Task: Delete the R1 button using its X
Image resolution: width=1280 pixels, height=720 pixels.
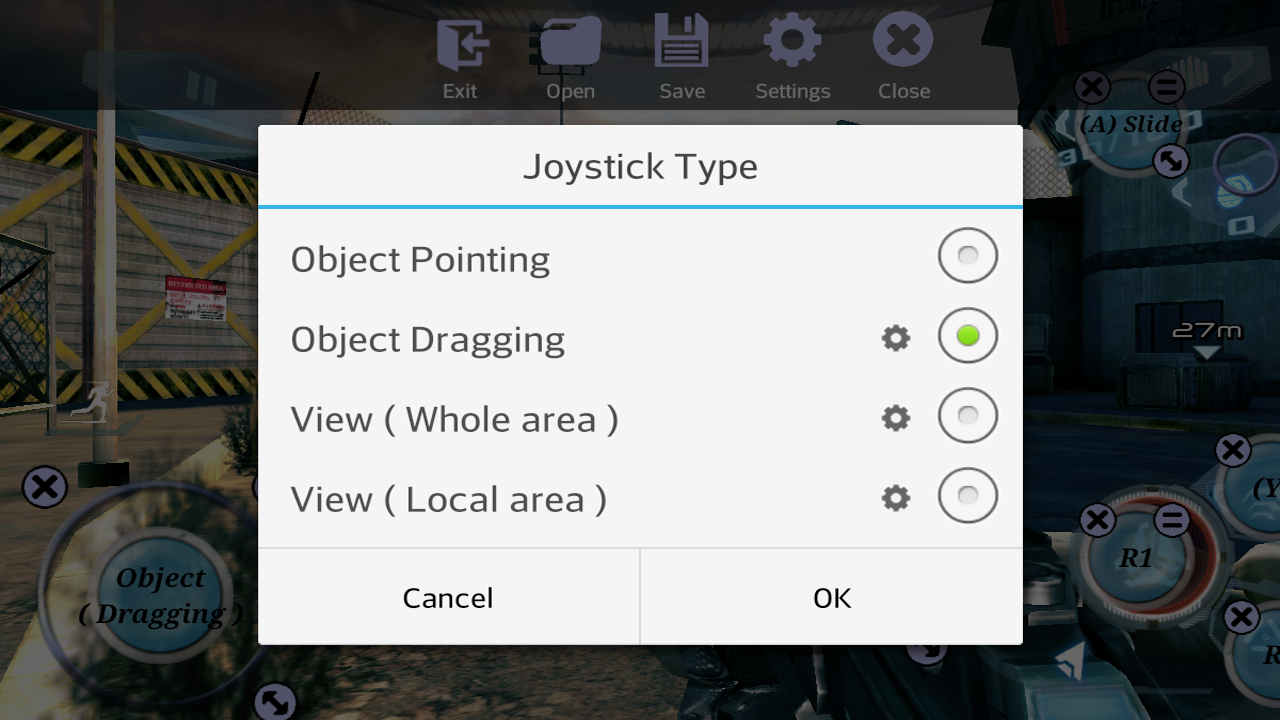Action: point(1098,519)
